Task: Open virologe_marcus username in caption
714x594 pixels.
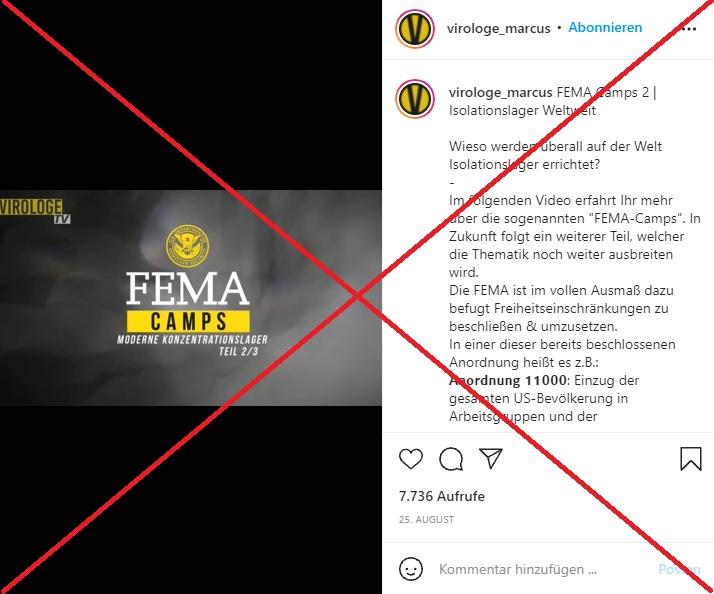Action: [500, 92]
